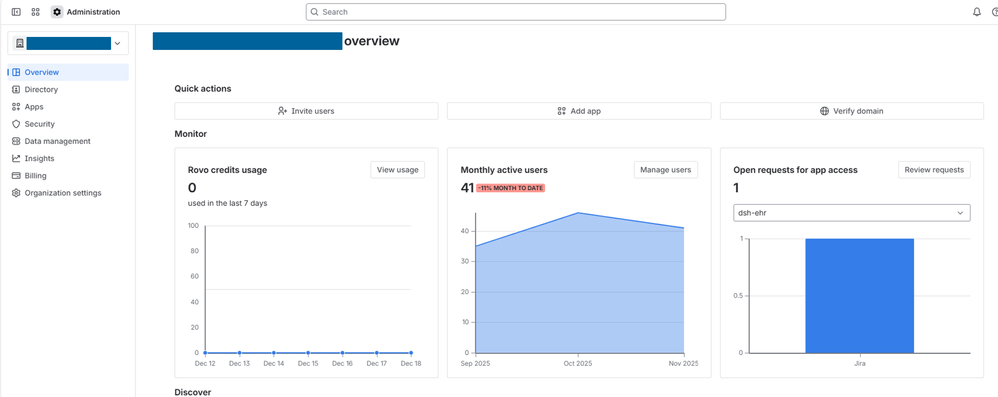Open the dsh-ehr site dropdown
This screenshot has height=397, width=998.
[x=852, y=212]
